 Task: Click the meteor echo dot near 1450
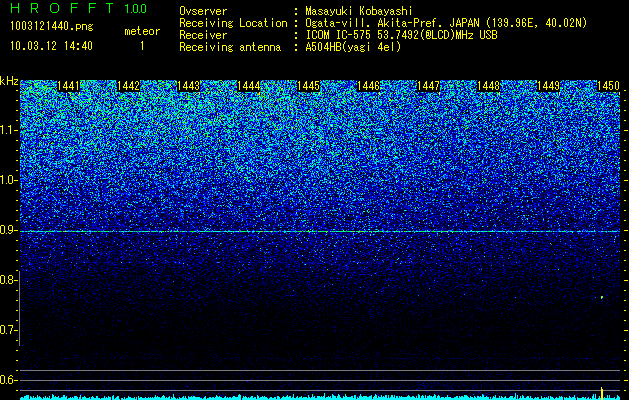click(602, 297)
